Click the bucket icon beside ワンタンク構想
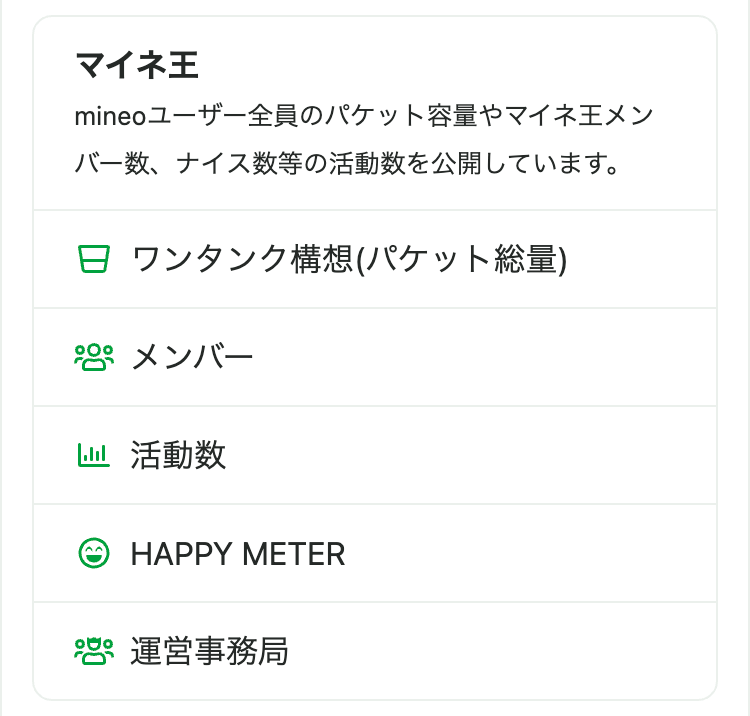 pos(93,260)
